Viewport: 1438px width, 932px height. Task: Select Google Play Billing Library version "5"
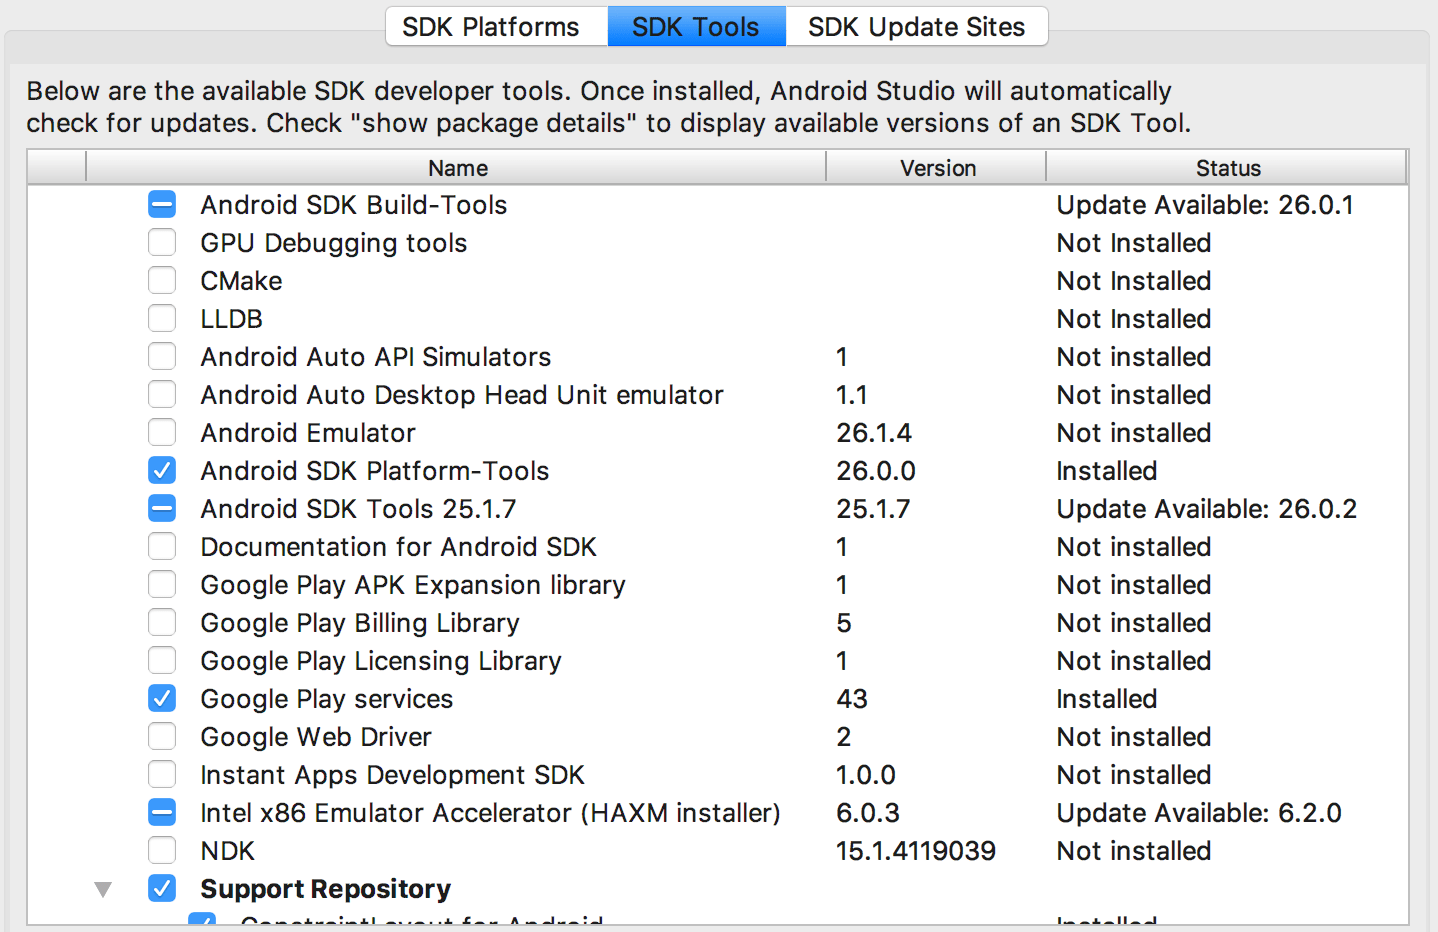[x=844, y=623]
